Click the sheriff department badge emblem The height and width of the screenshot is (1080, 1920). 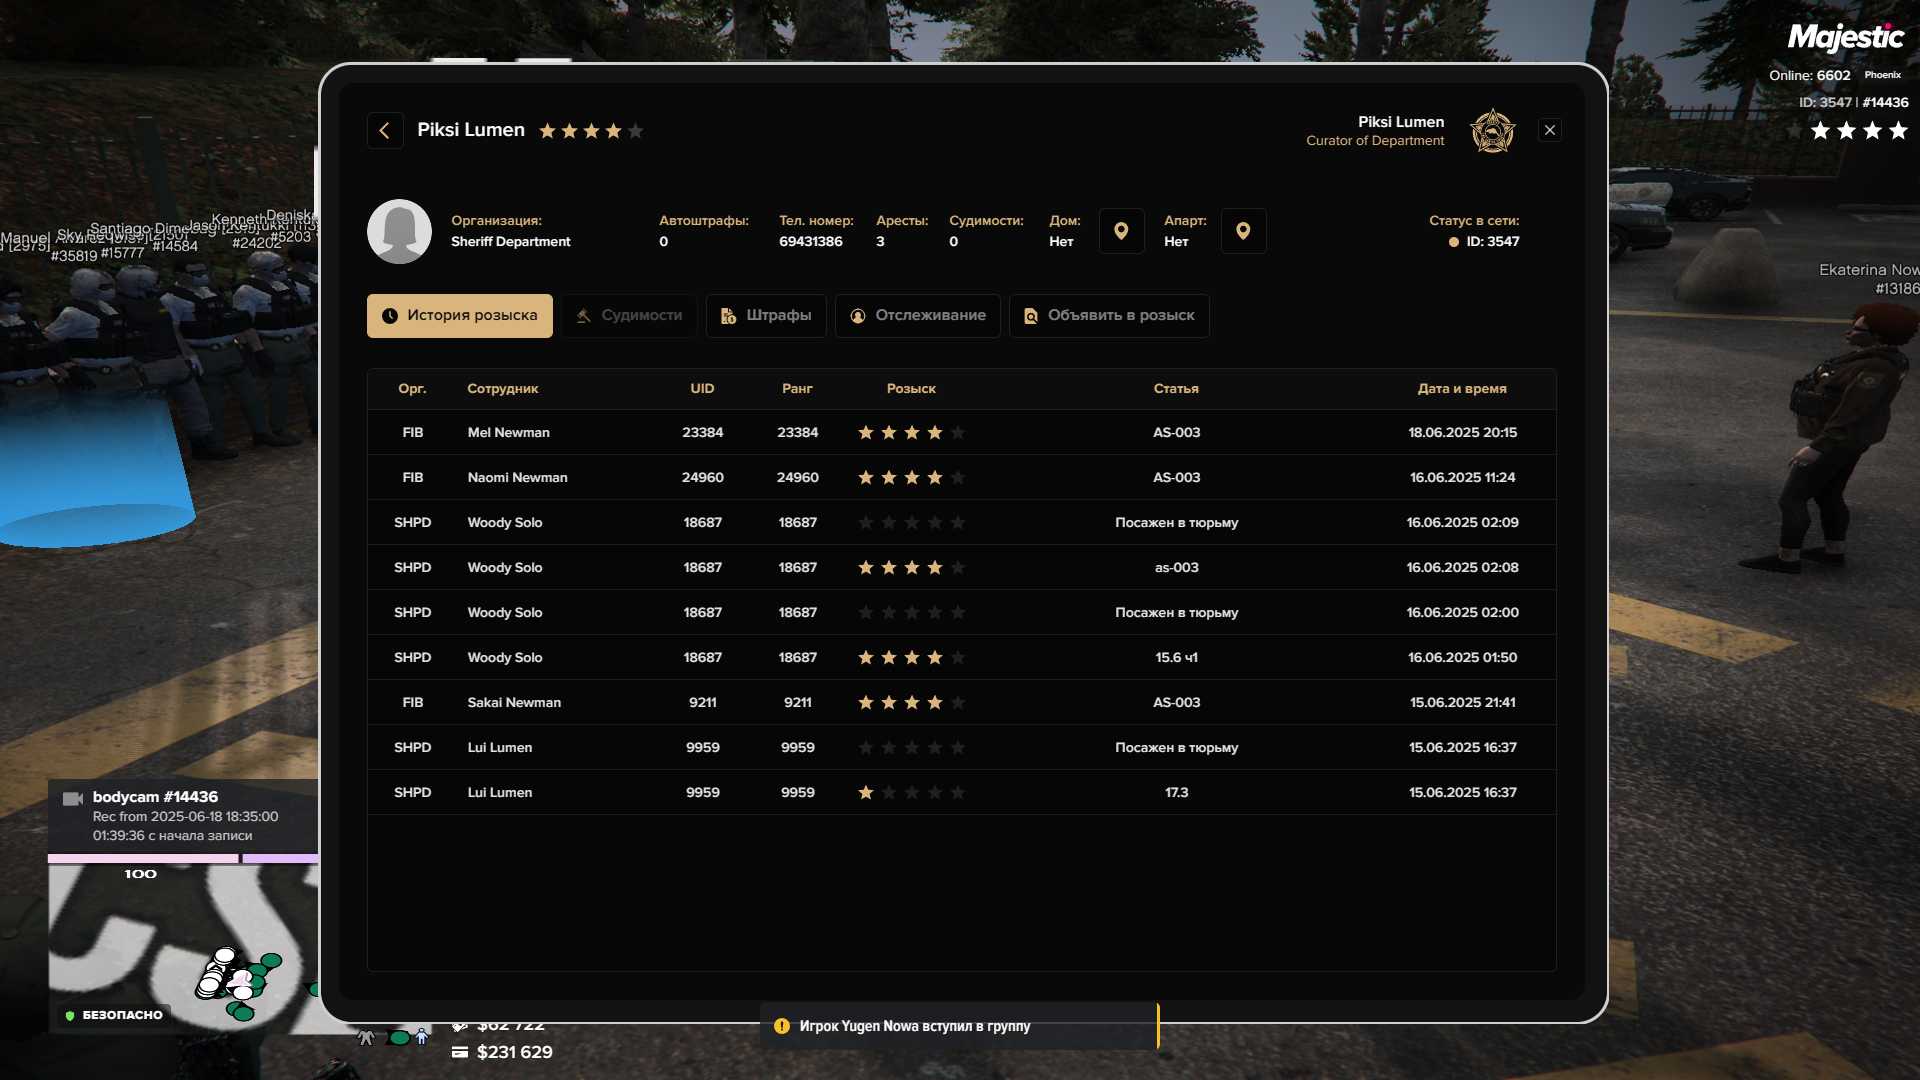click(1493, 131)
